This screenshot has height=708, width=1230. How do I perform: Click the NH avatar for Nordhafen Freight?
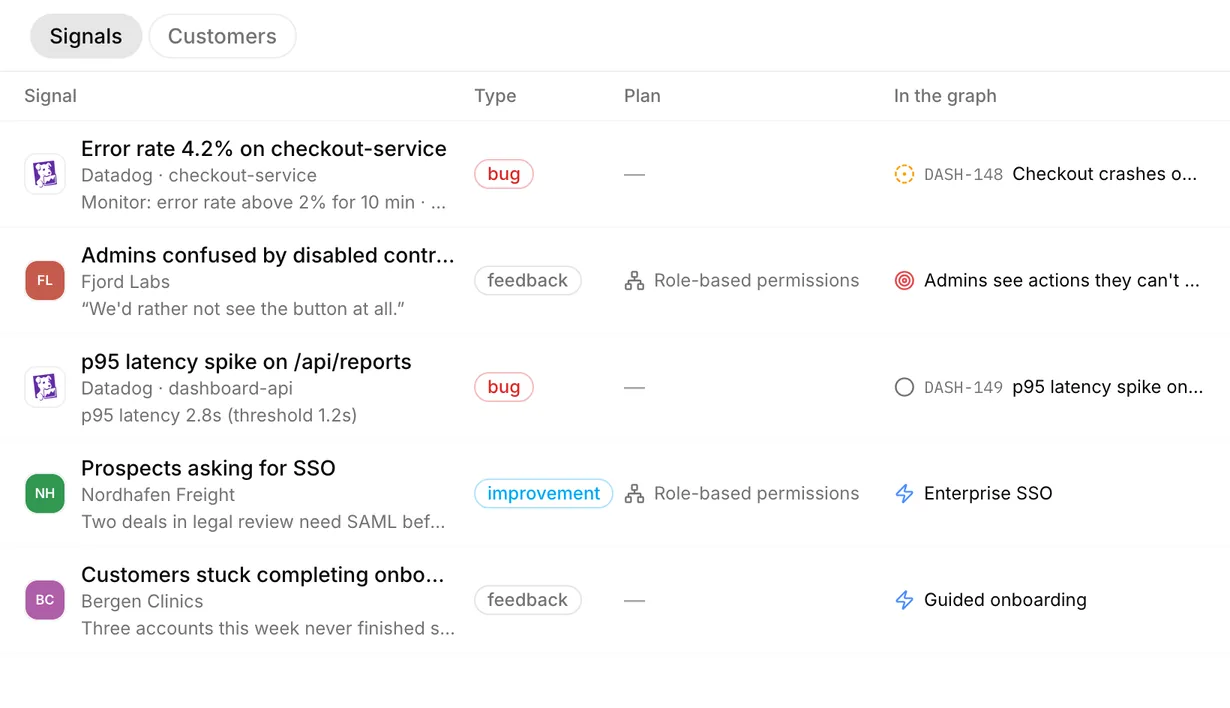pos(45,494)
